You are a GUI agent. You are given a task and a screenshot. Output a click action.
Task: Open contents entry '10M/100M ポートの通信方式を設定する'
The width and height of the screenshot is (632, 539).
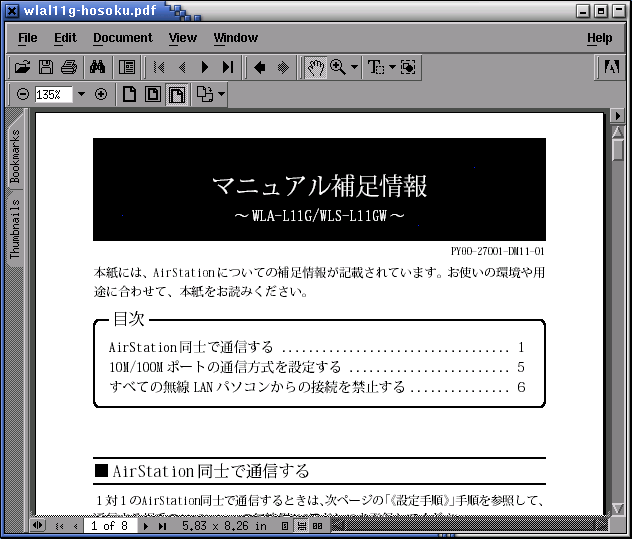pos(317,367)
